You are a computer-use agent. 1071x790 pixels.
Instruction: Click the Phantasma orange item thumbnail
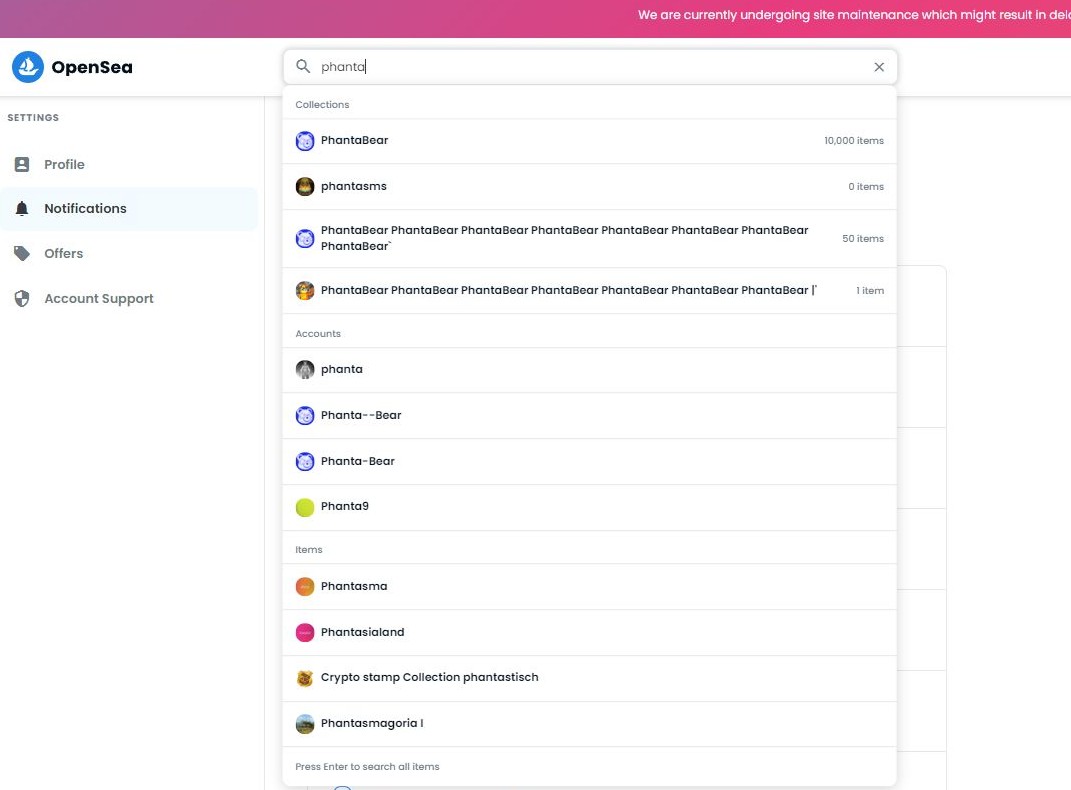point(305,587)
